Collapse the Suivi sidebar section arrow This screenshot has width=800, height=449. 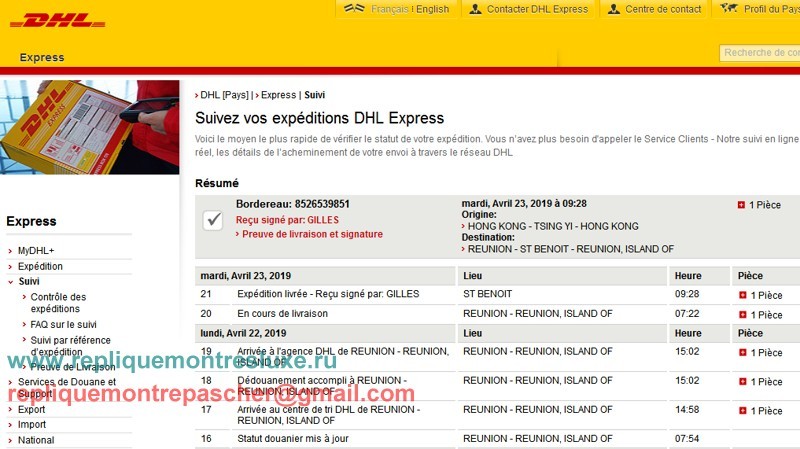(x=10, y=282)
